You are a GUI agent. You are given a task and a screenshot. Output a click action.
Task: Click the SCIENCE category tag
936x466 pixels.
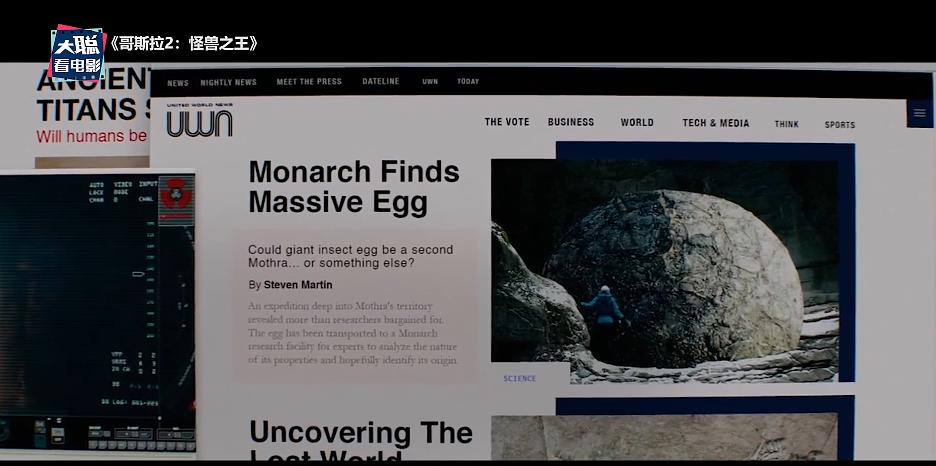tap(520, 378)
